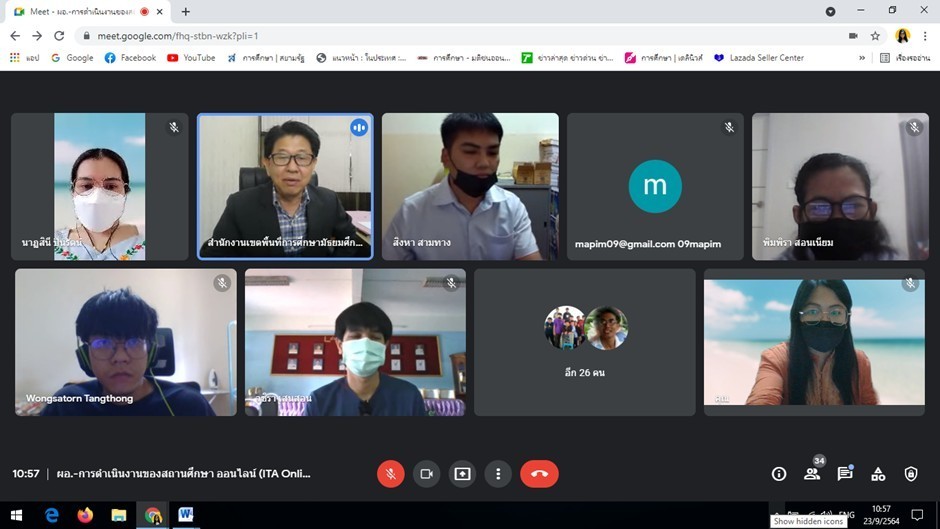Image resolution: width=940 pixels, height=529 pixels.
Task: Click the Present now screen share icon
Action: click(x=462, y=474)
